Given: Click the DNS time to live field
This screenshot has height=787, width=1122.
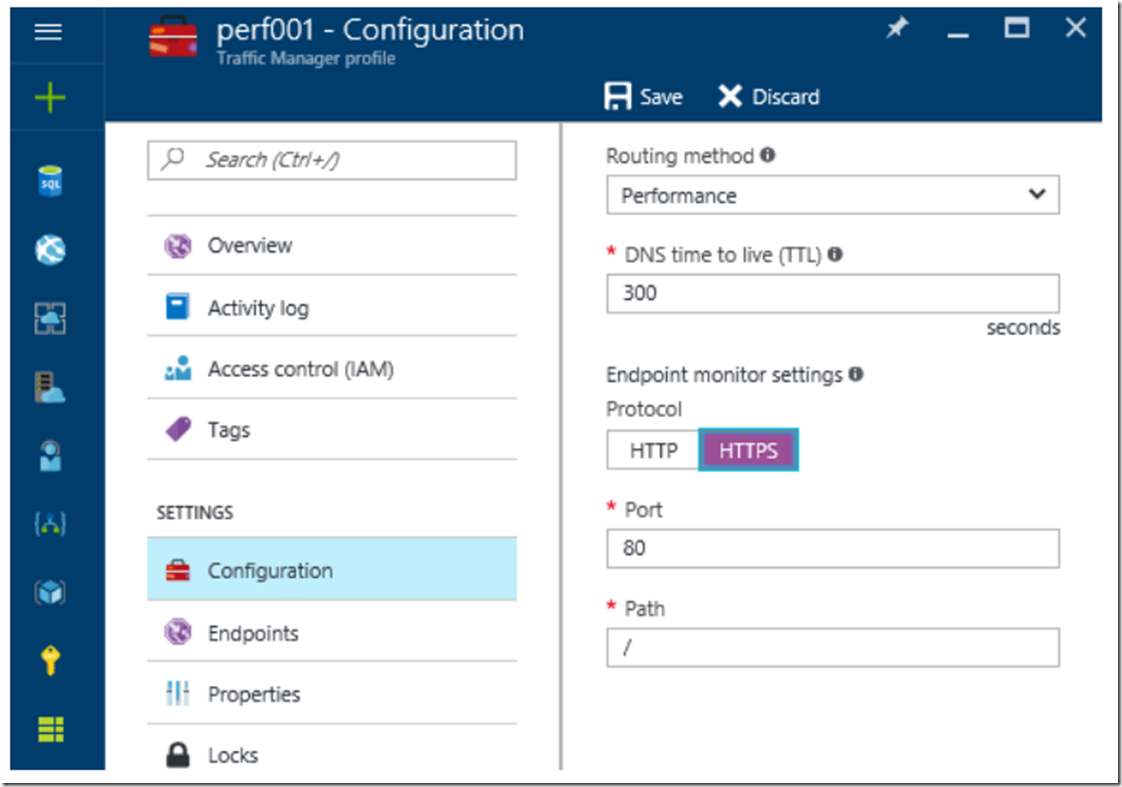Looking at the screenshot, I should [833, 293].
